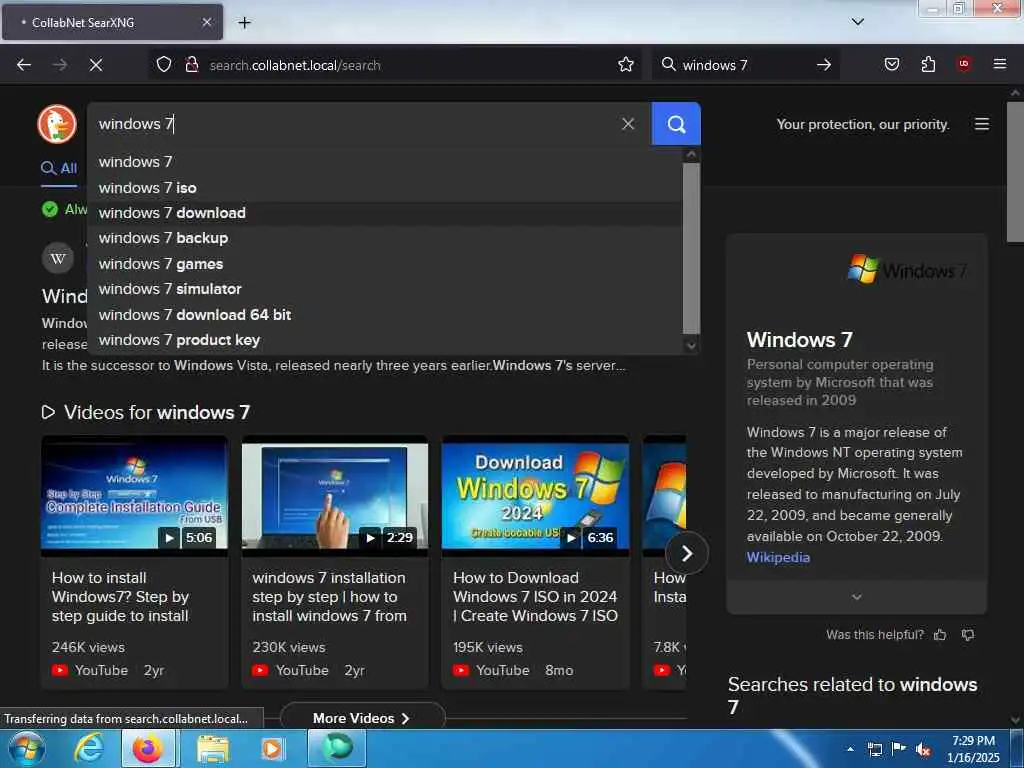Click the address bar URL

coord(295,65)
